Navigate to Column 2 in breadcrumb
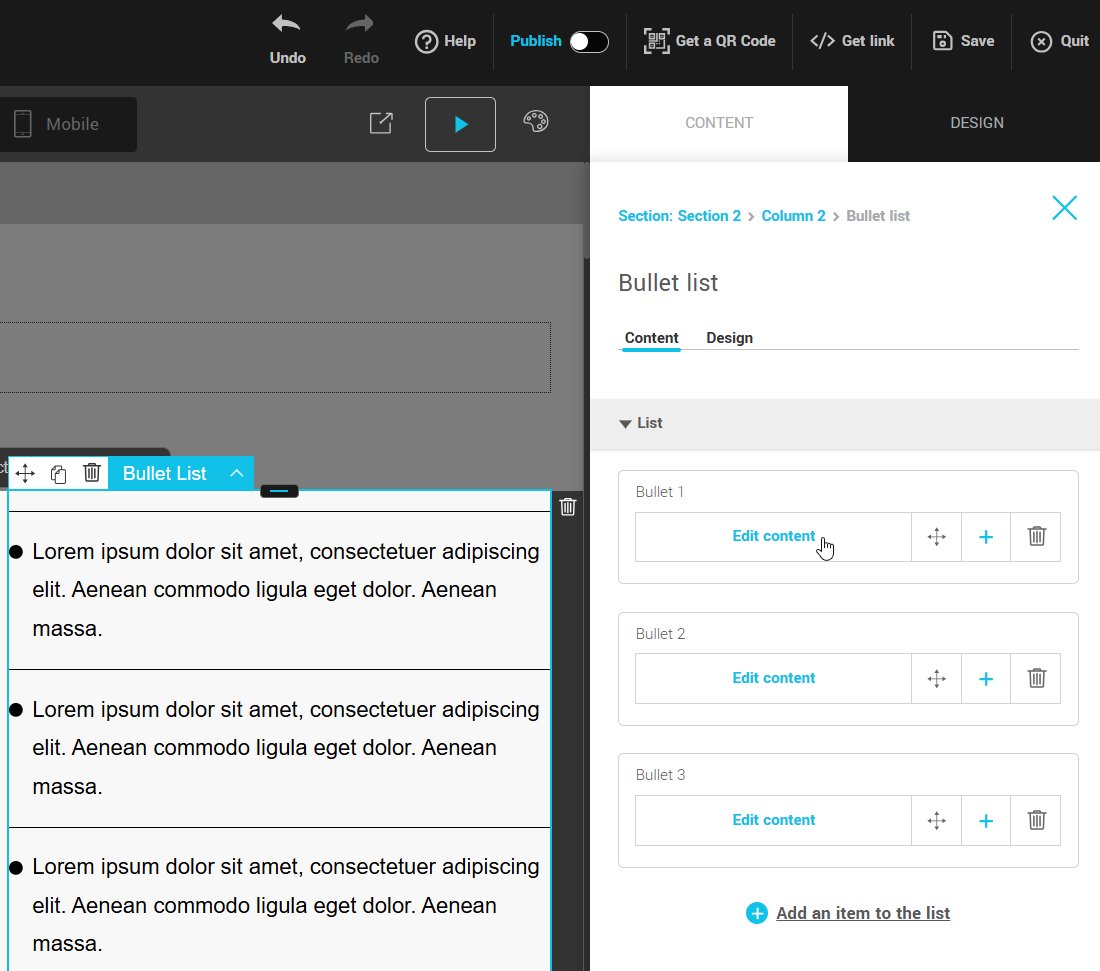Screen dimensions: 1100x971 [793, 216]
